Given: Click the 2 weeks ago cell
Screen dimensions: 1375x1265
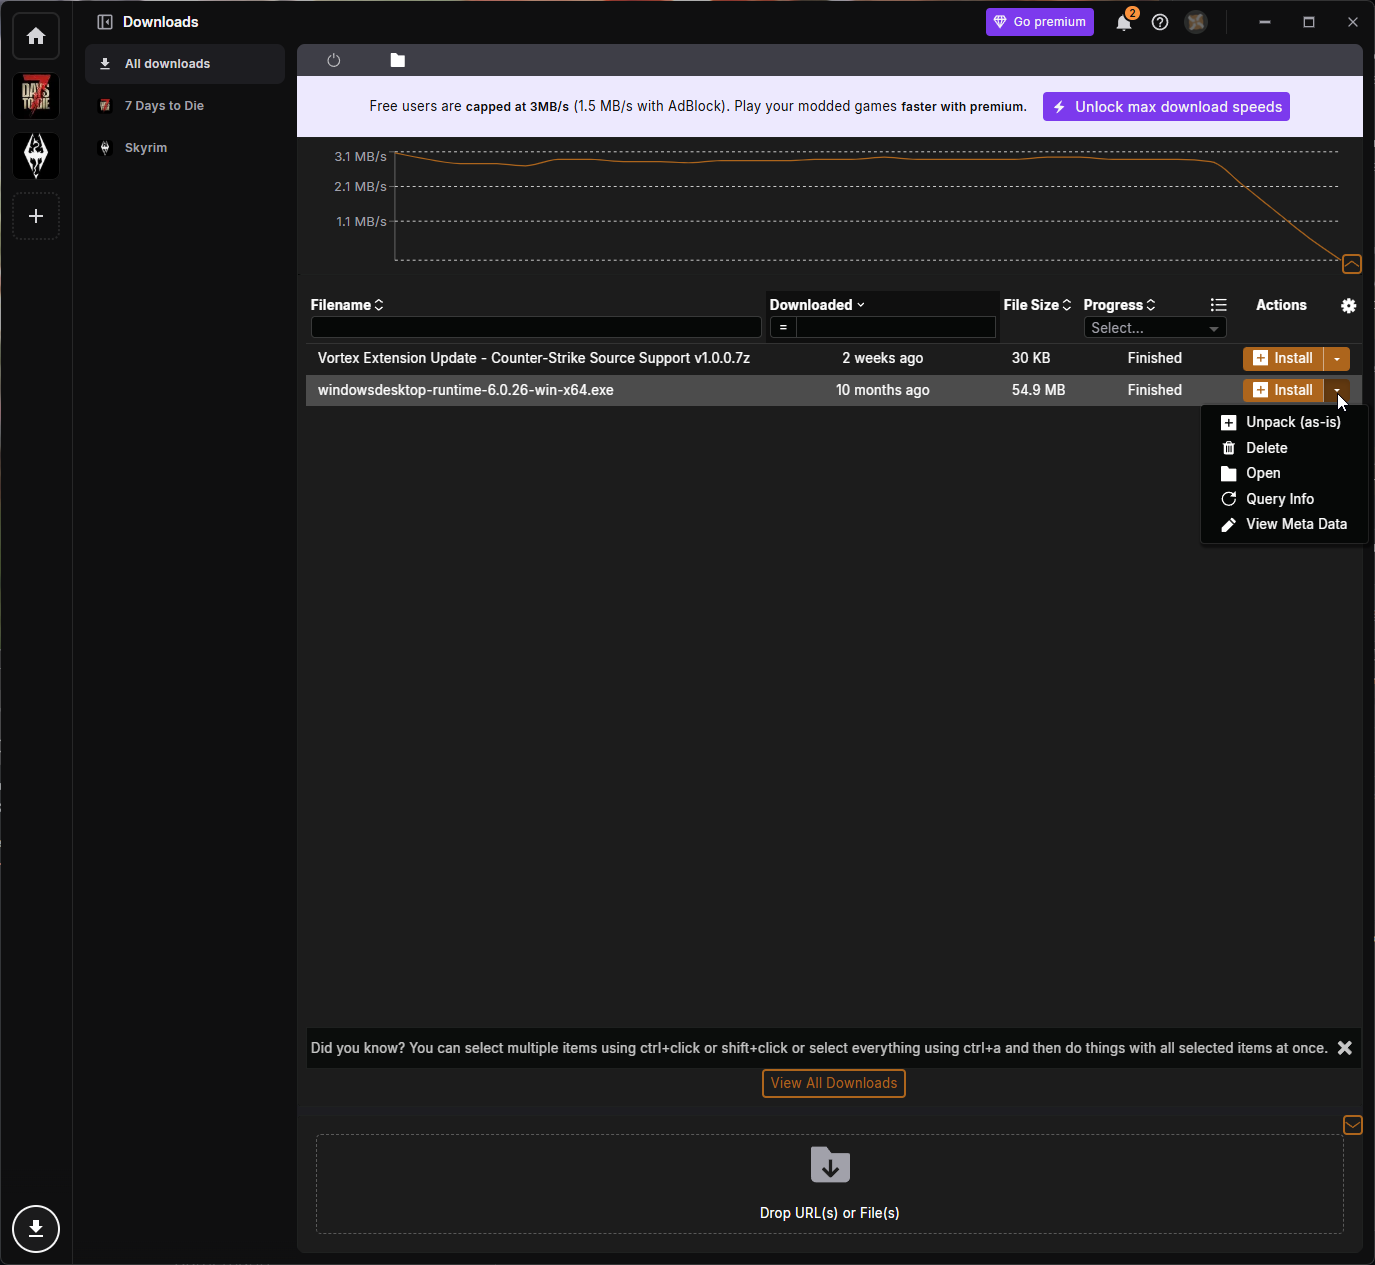Looking at the screenshot, I should [883, 358].
